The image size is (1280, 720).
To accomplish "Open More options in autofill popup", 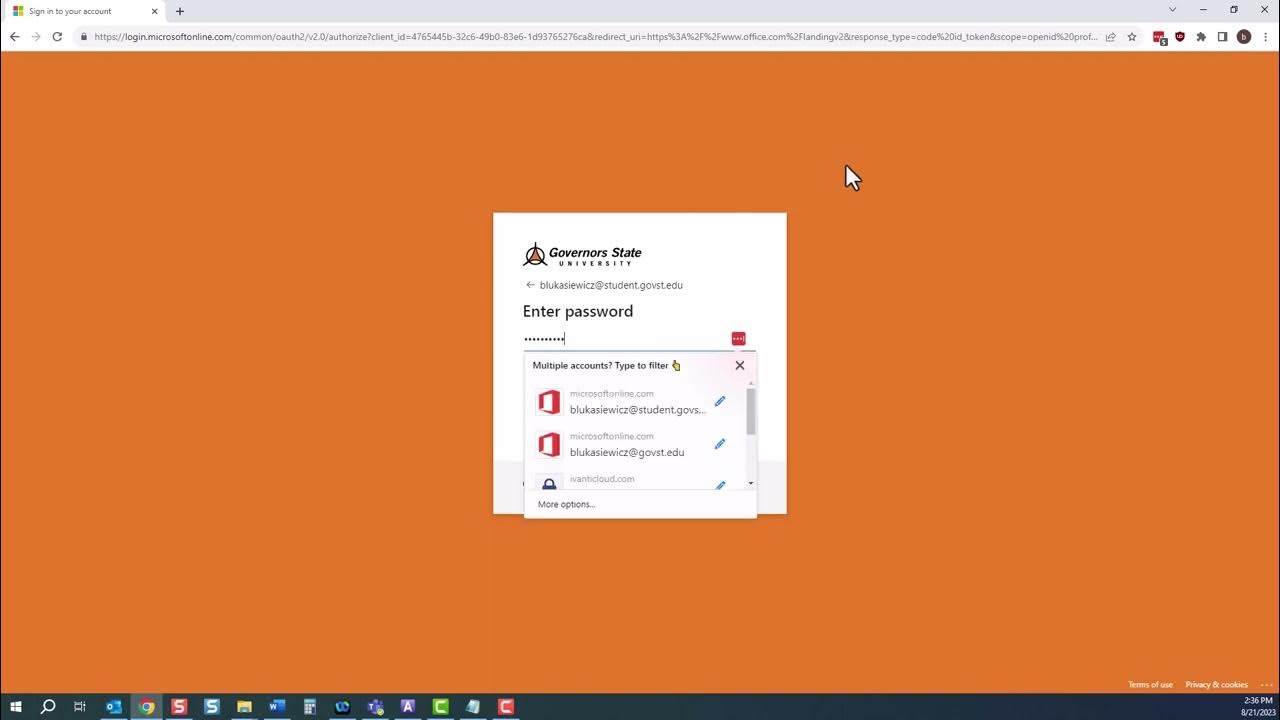I will click(x=566, y=504).
